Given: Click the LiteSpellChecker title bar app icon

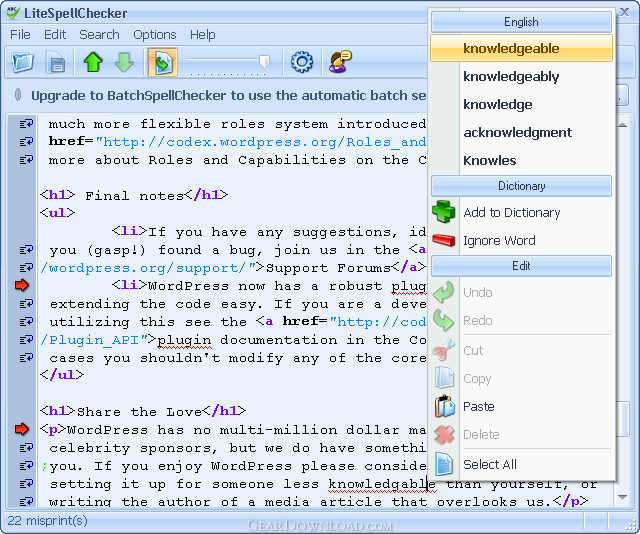Looking at the screenshot, I should [13, 13].
